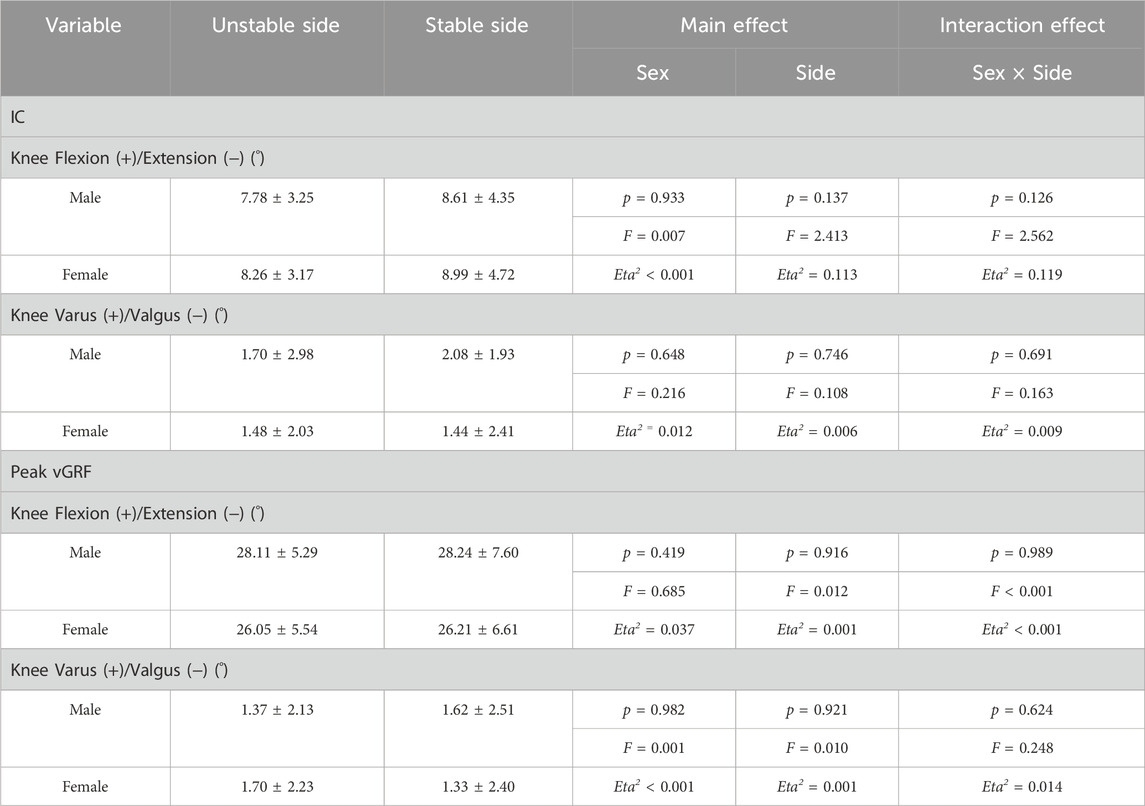The width and height of the screenshot is (1145, 806).
Task: Click the 26.21 ± 6.61 value
Action: click(477, 630)
